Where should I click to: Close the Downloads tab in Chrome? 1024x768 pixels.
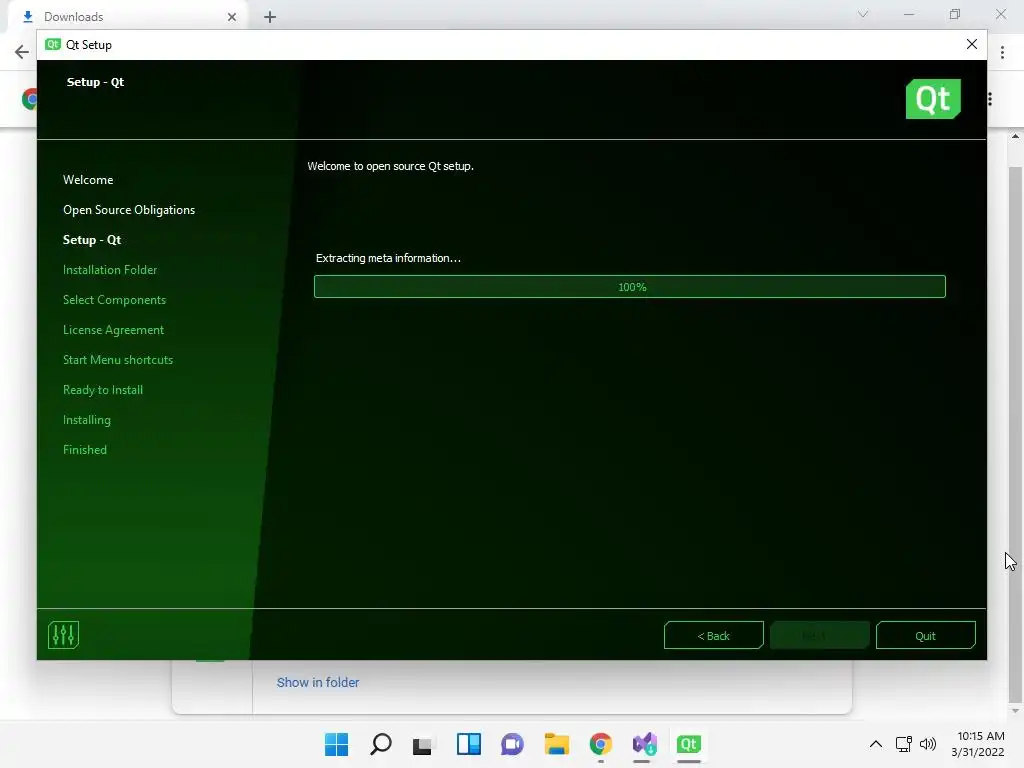click(232, 17)
